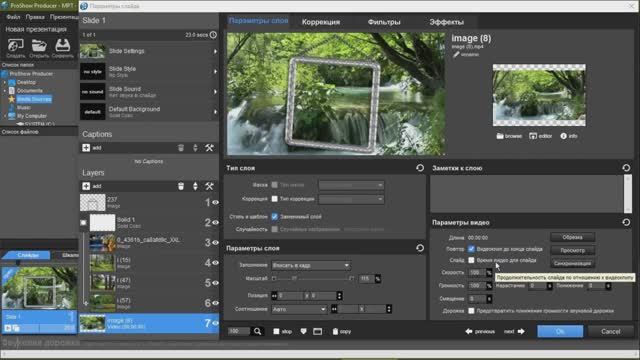Click the browse folder icon under preview
This screenshot has width=640, height=360.
pyautogui.click(x=500, y=136)
